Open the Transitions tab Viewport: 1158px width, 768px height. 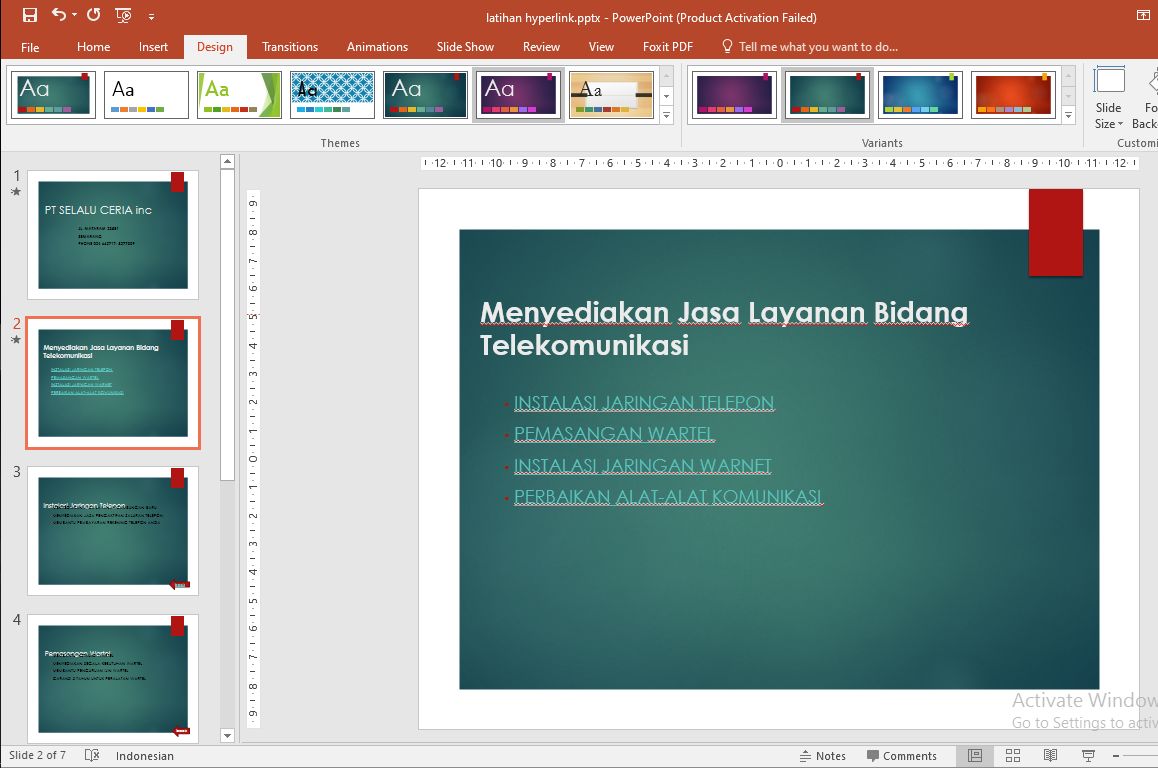coord(290,46)
